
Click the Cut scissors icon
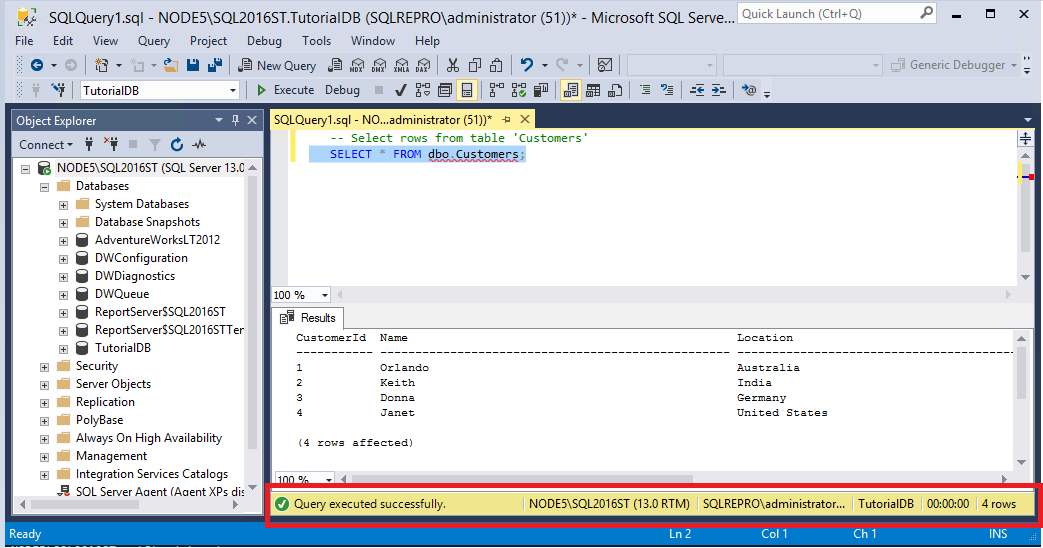(453, 65)
